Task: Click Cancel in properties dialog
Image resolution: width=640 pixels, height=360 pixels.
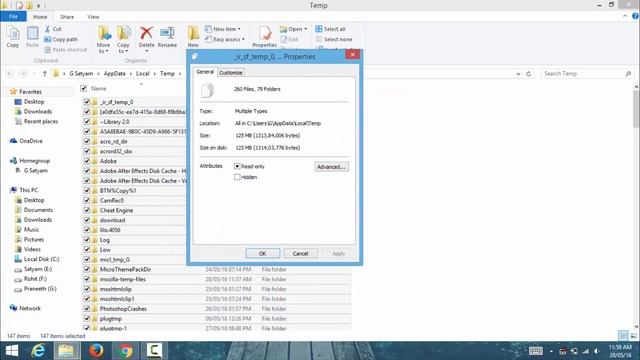Action: coord(300,253)
